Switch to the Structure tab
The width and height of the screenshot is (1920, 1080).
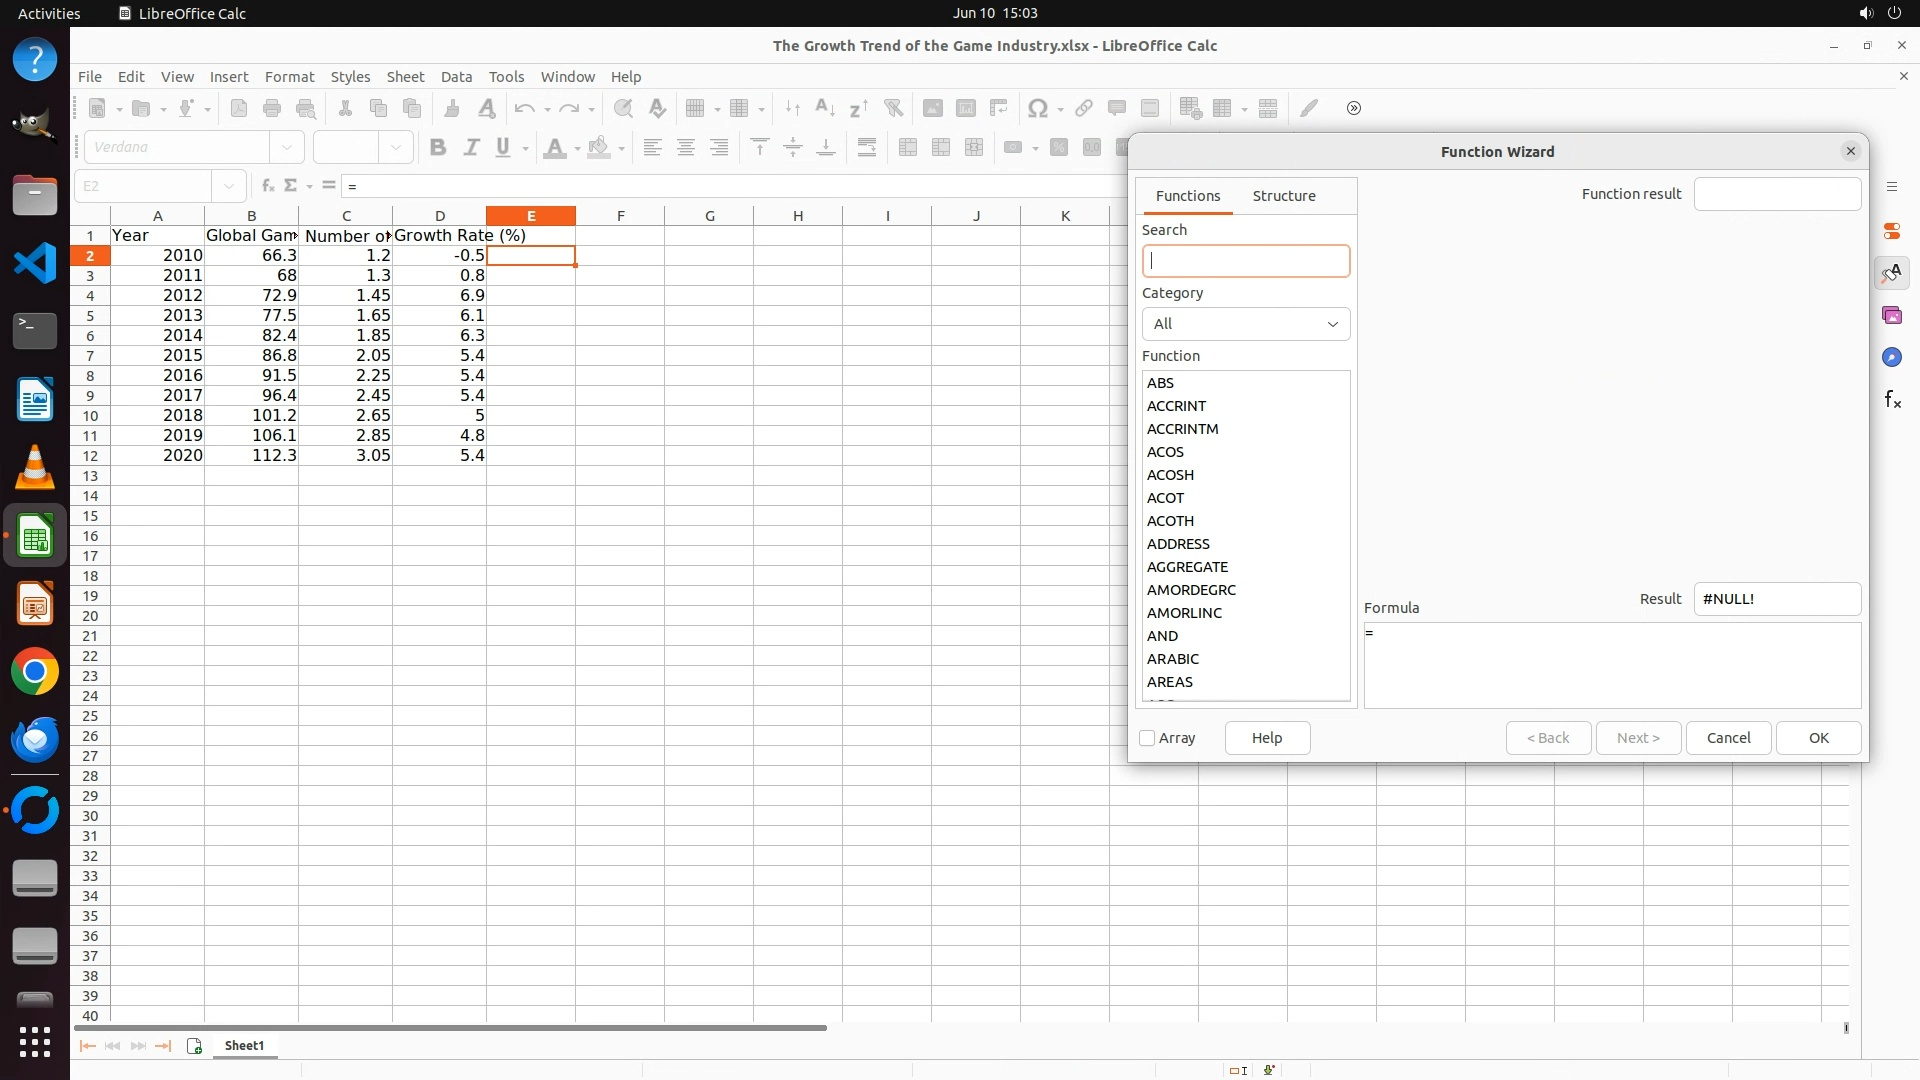[x=1283, y=196]
